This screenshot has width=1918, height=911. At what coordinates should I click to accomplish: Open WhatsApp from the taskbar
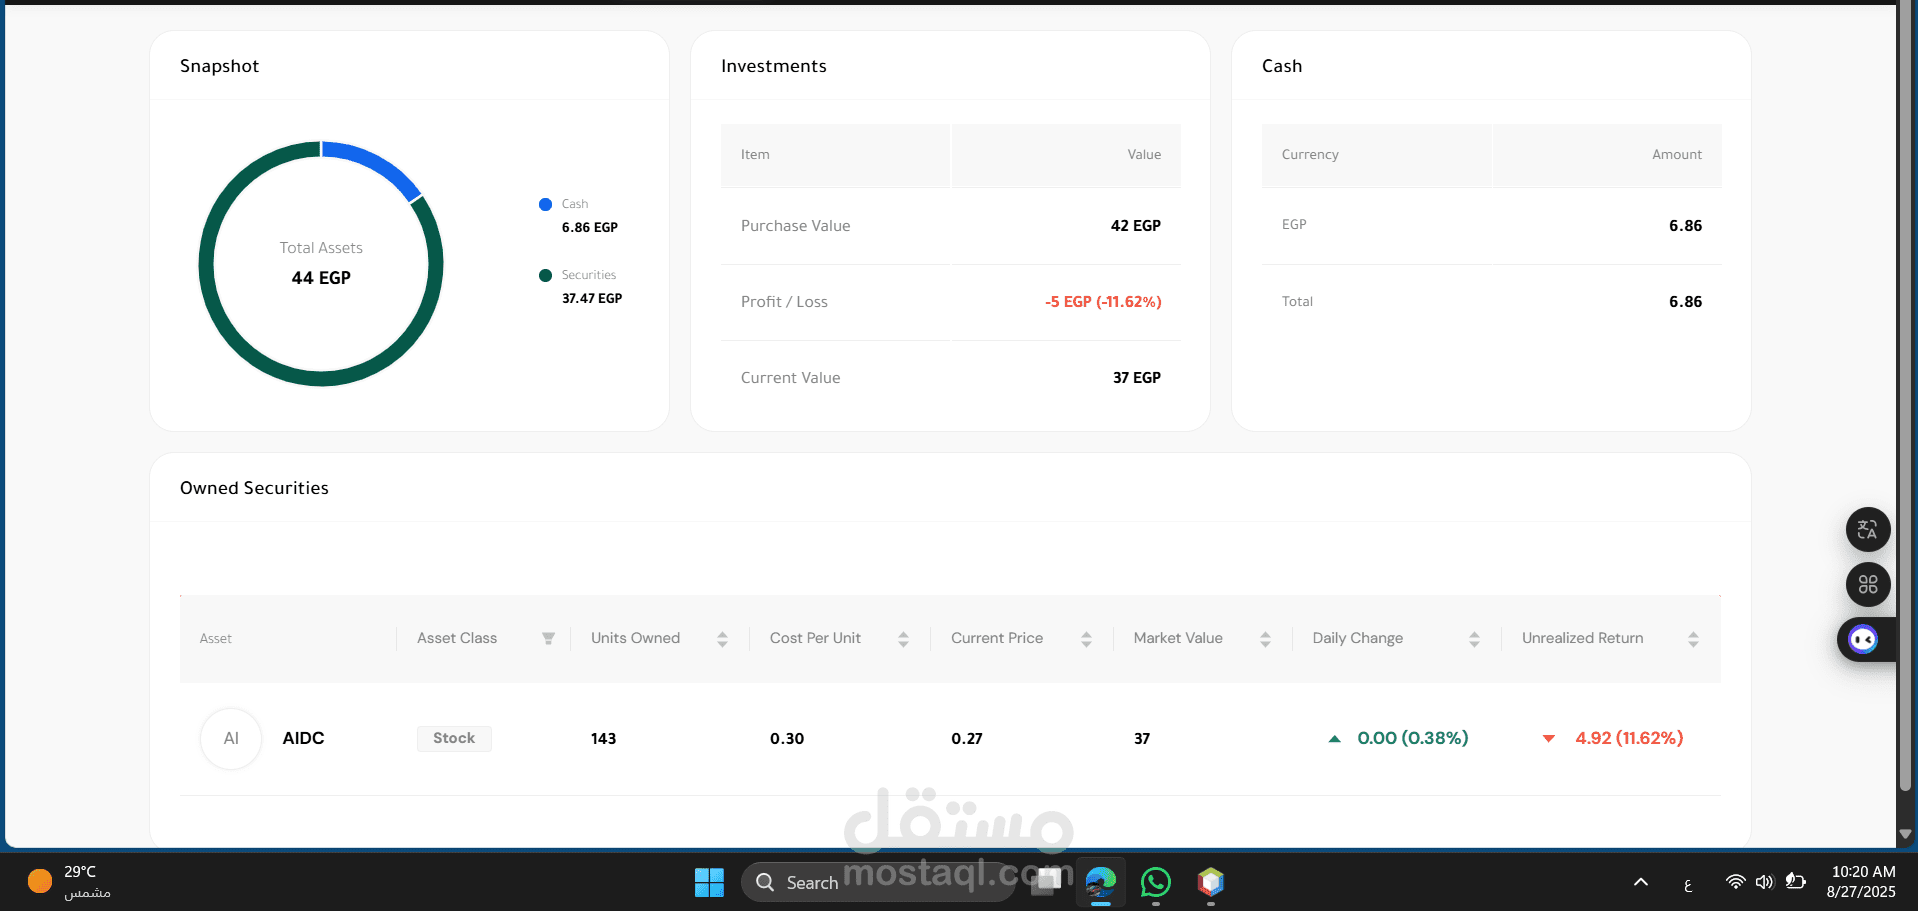pos(1156,882)
